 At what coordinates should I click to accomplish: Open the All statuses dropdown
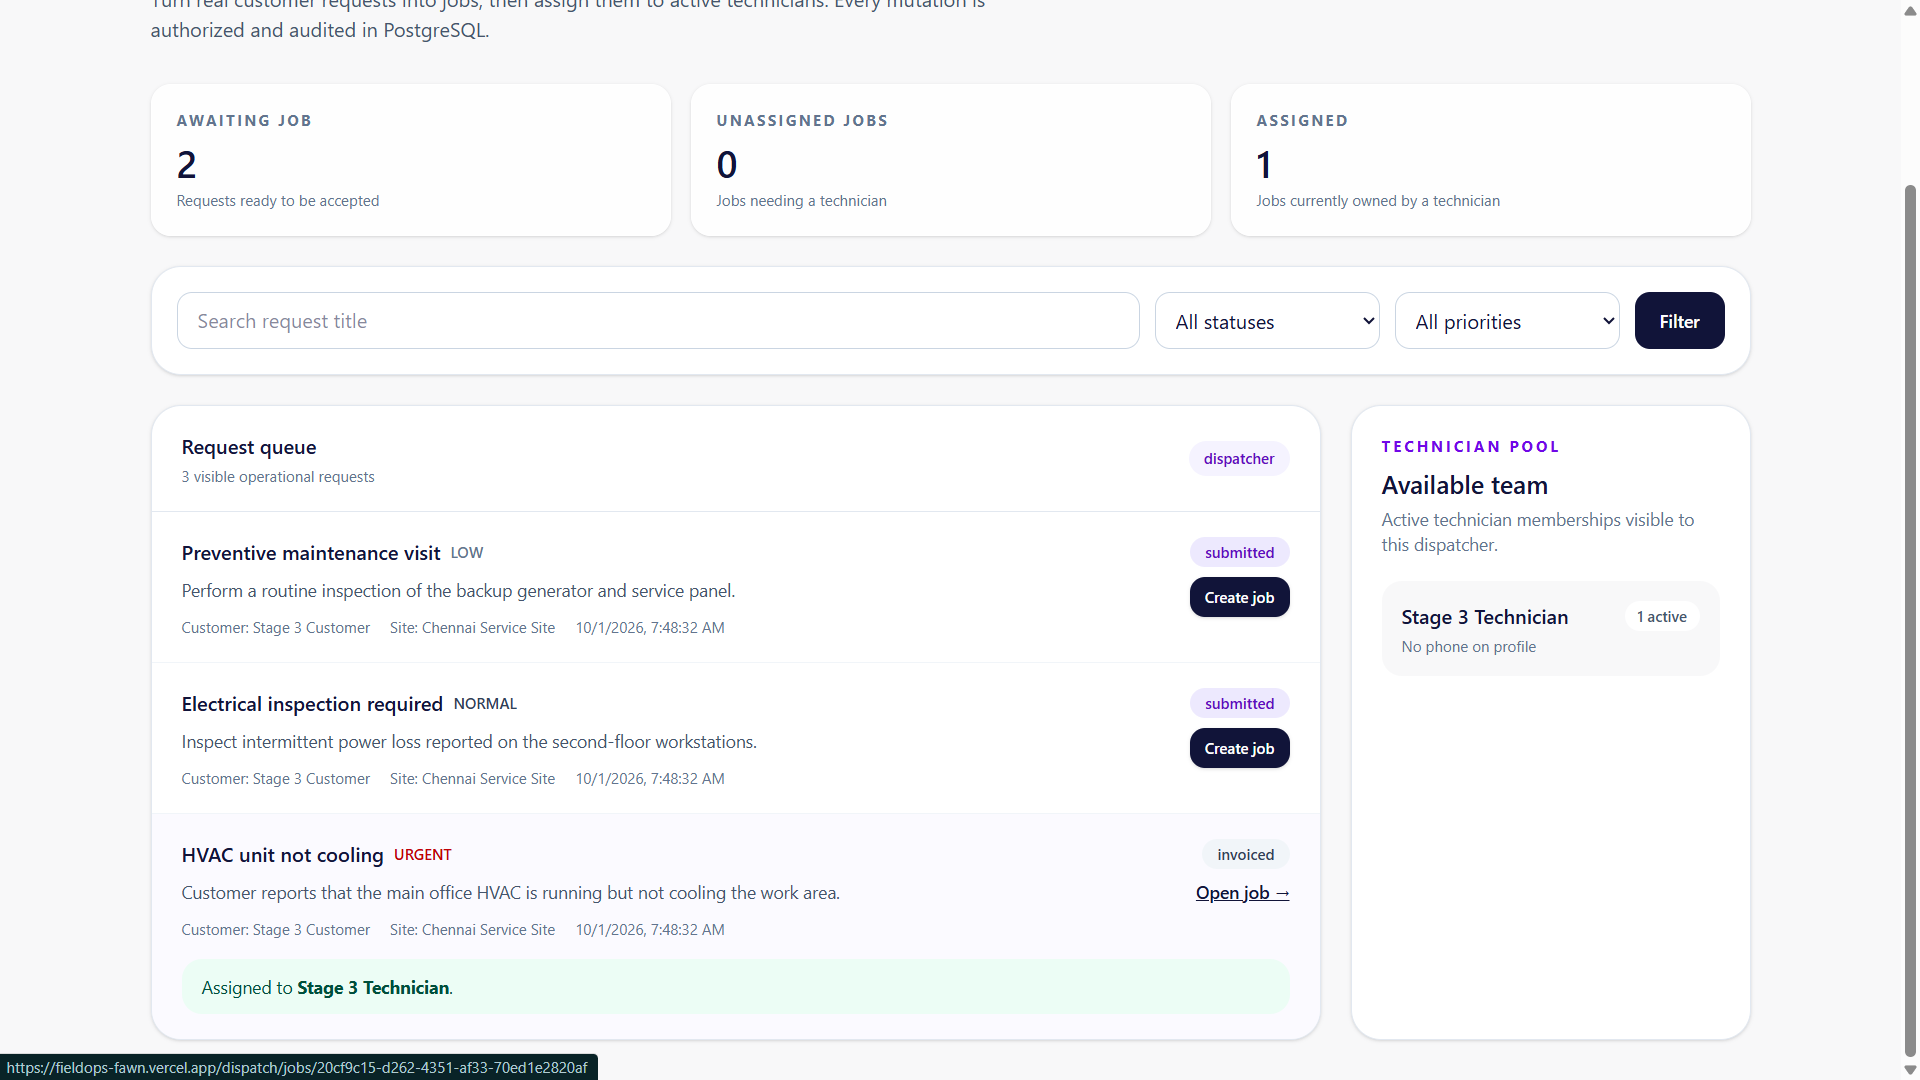coord(1267,321)
